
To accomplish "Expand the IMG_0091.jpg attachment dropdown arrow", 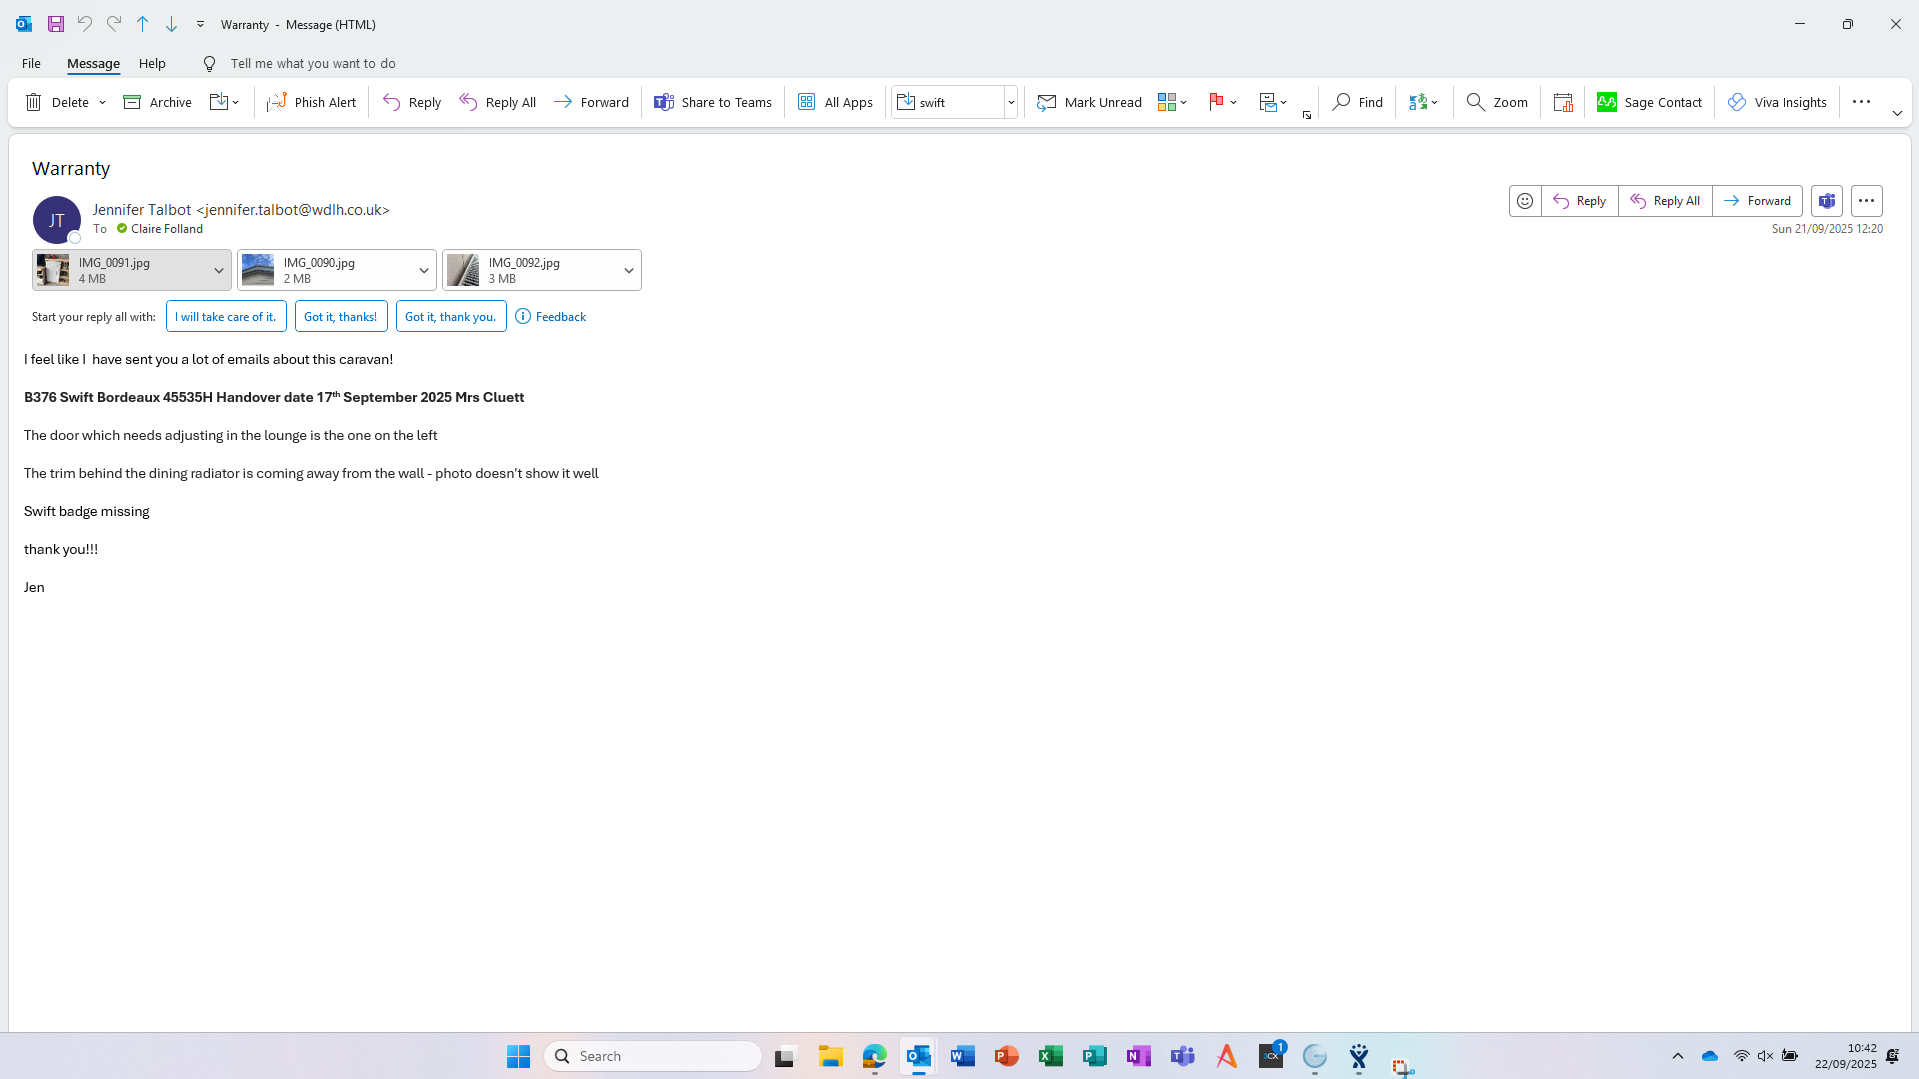I will 218,270.
